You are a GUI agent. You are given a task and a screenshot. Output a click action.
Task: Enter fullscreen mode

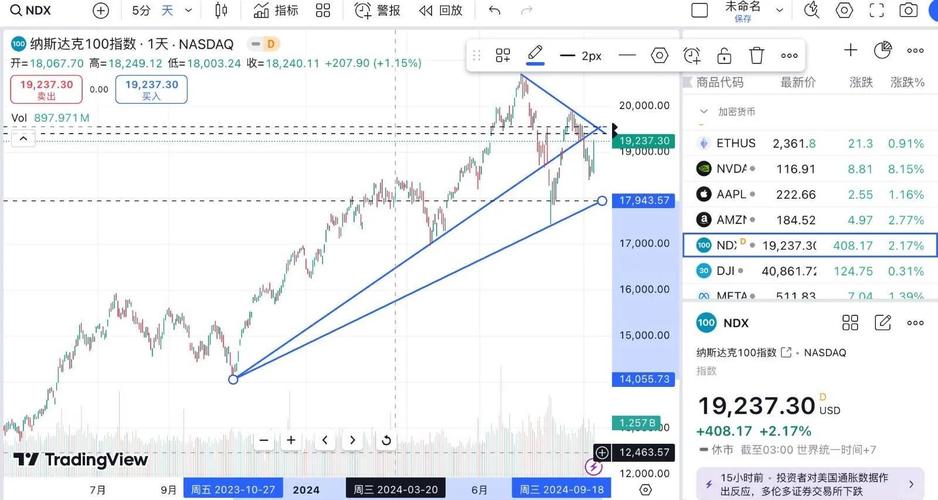(876, 10)
